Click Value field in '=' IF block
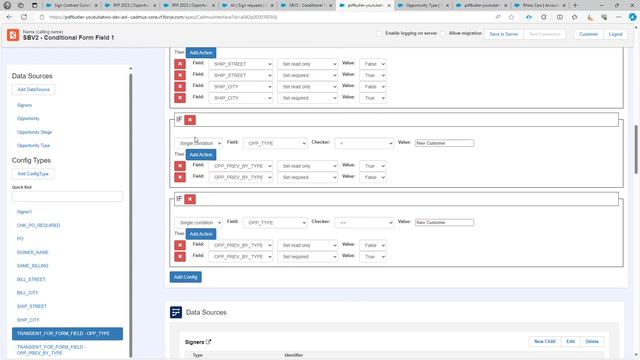Image resolution: width=640 pixels, height=360 pixels. point(444,143)
